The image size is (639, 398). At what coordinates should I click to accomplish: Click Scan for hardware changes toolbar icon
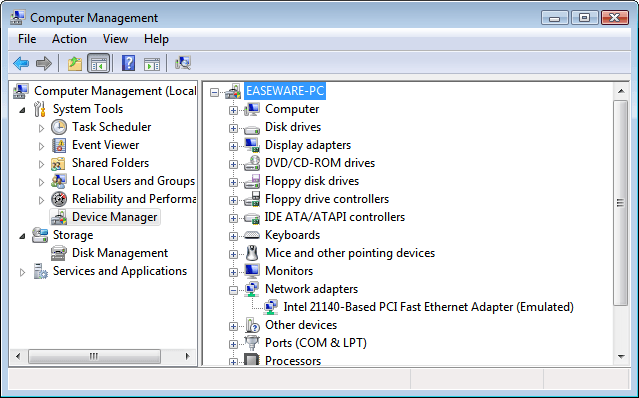(183, 63)
